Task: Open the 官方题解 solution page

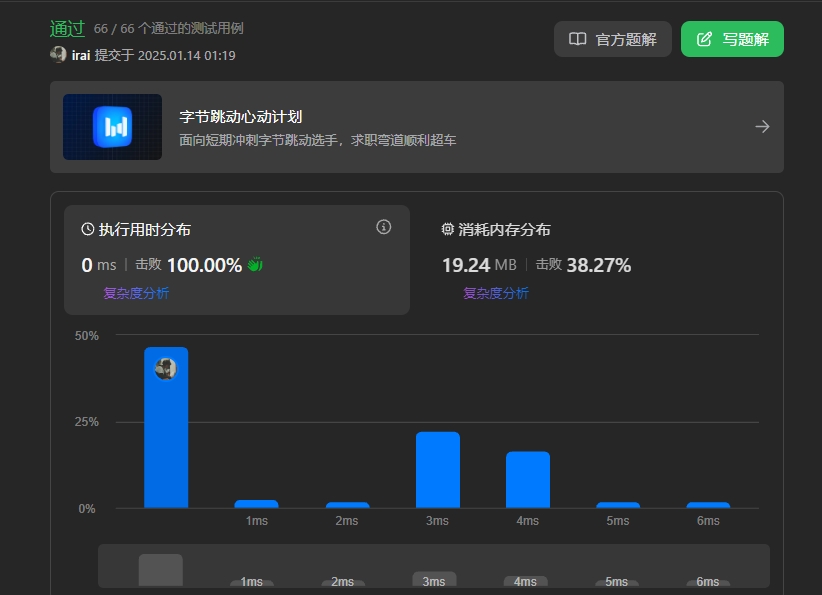Action: click(x=612, y=38)
